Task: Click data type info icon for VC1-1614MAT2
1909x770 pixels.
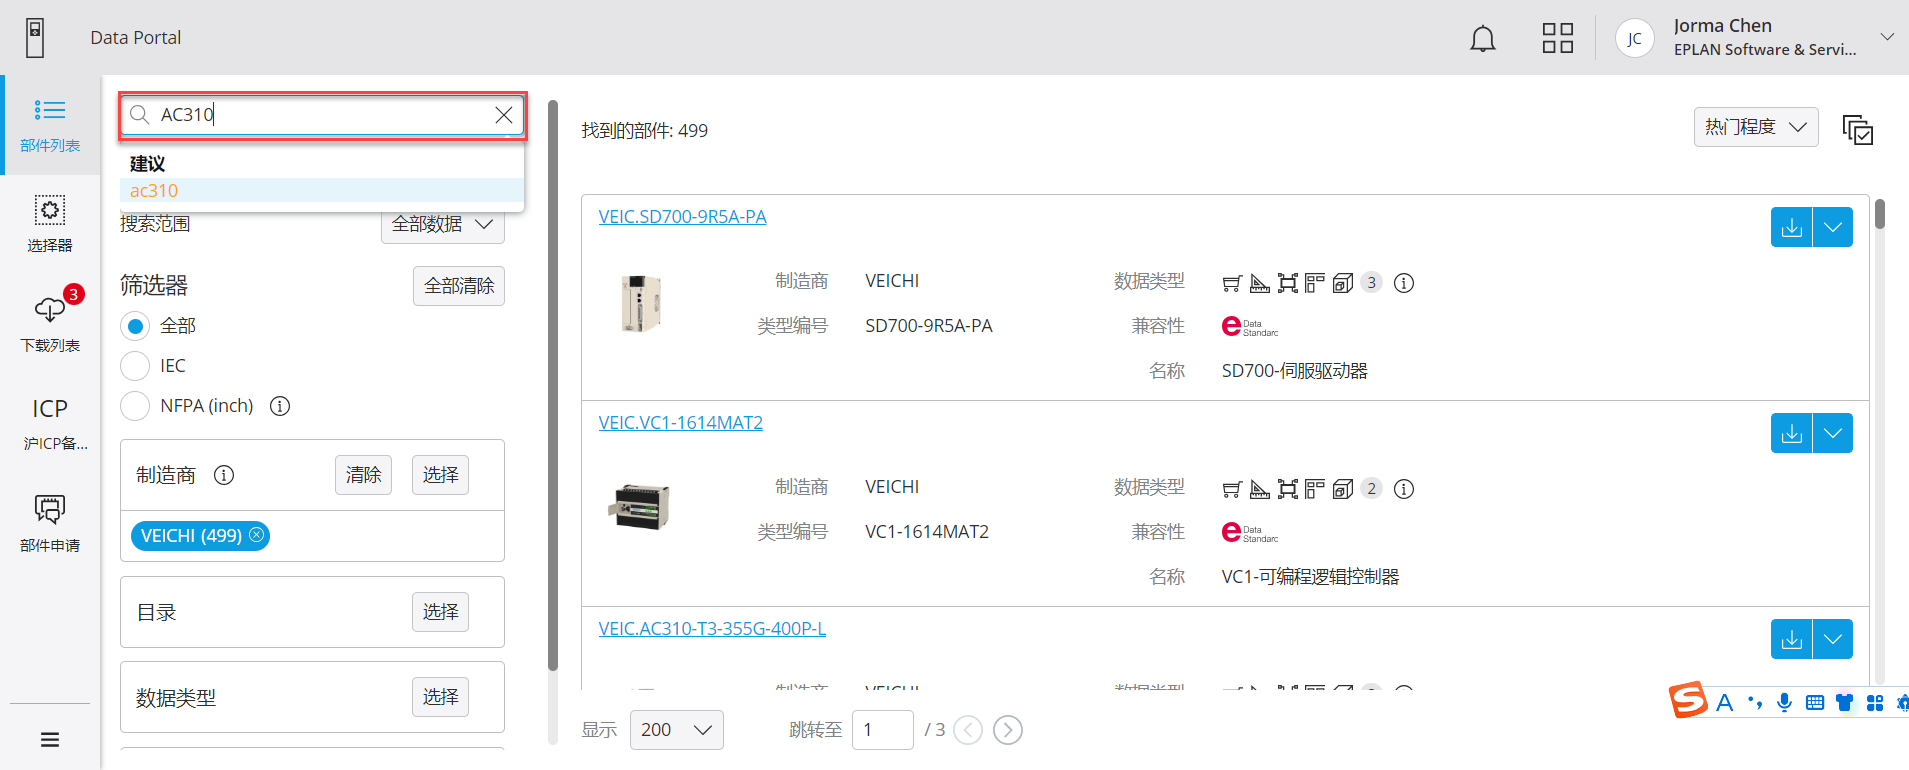Action: (1404, 489)
